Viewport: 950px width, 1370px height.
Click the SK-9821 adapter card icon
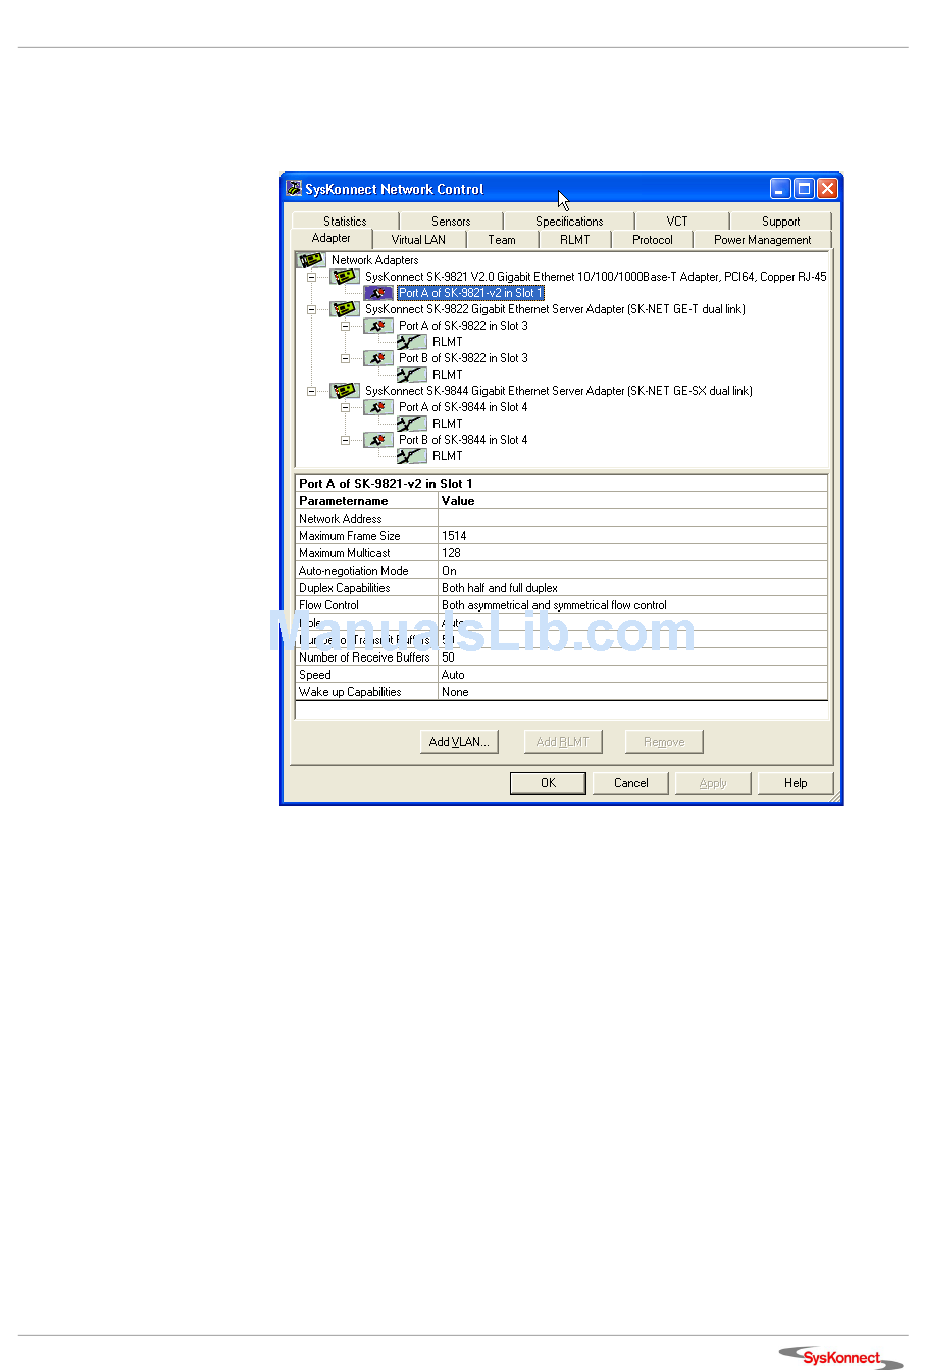[345, 277]
